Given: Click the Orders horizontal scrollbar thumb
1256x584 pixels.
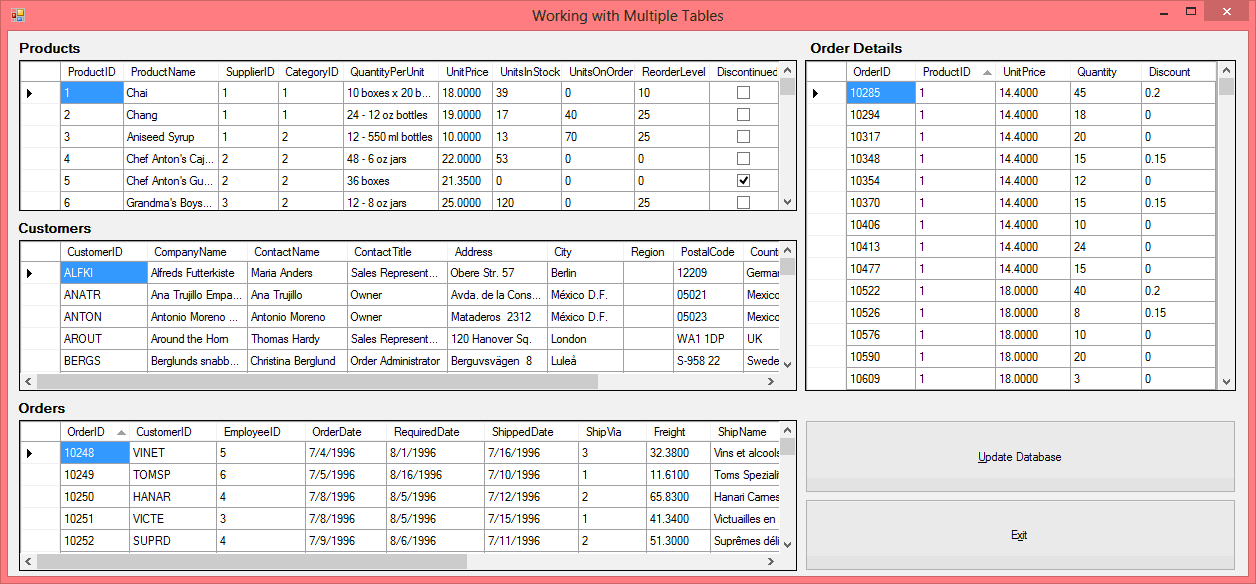Looking at the screenshot, I should [252, 561].
